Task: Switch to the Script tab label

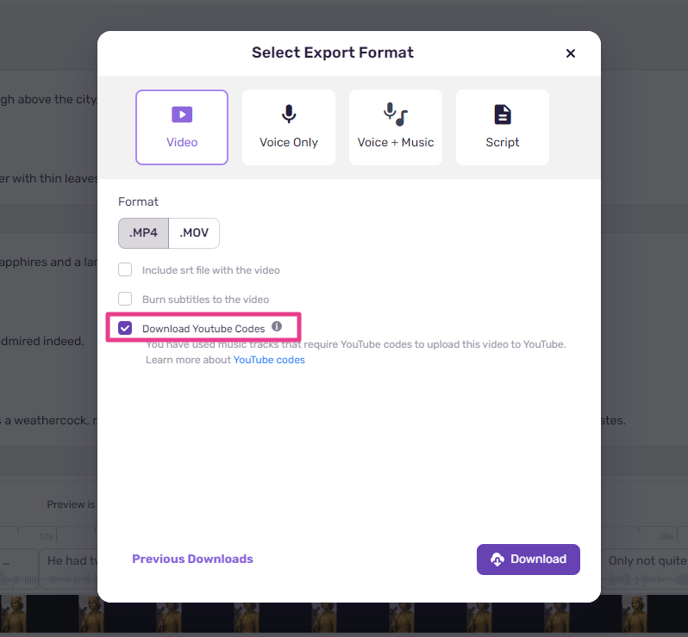Action: tap(502, 142)
